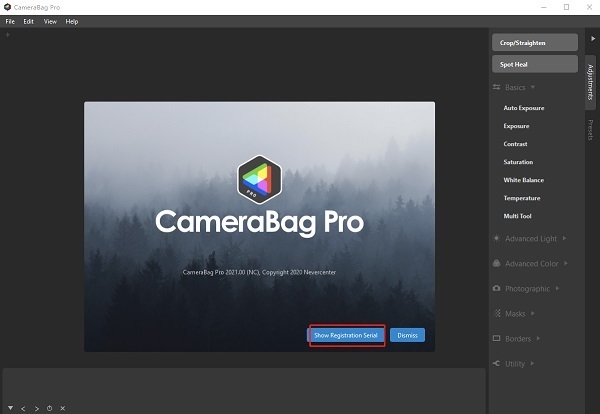Viewport: 600px width, 414px height.
Task: Switch to the Adjustments side tab
Action: pos(590,82)
